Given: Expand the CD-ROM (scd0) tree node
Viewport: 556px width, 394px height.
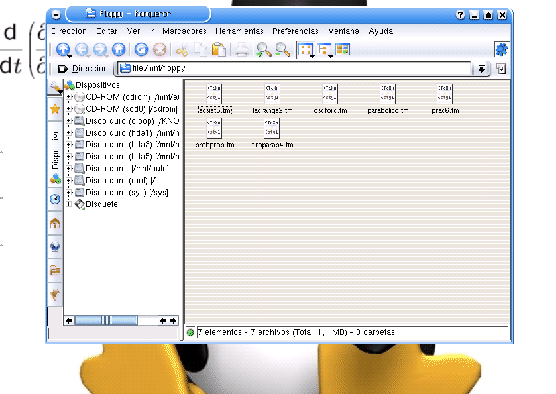Looking at the screenshot, I should (x=70, y=109).
